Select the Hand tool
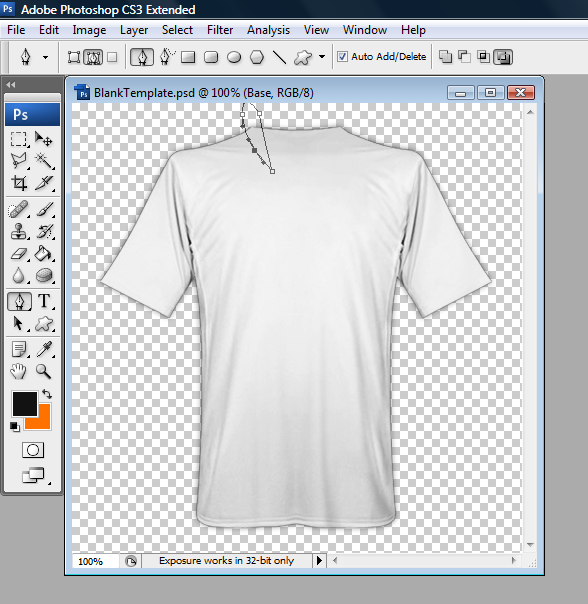Viewport: 588px width, 604px height. [18, 371]
